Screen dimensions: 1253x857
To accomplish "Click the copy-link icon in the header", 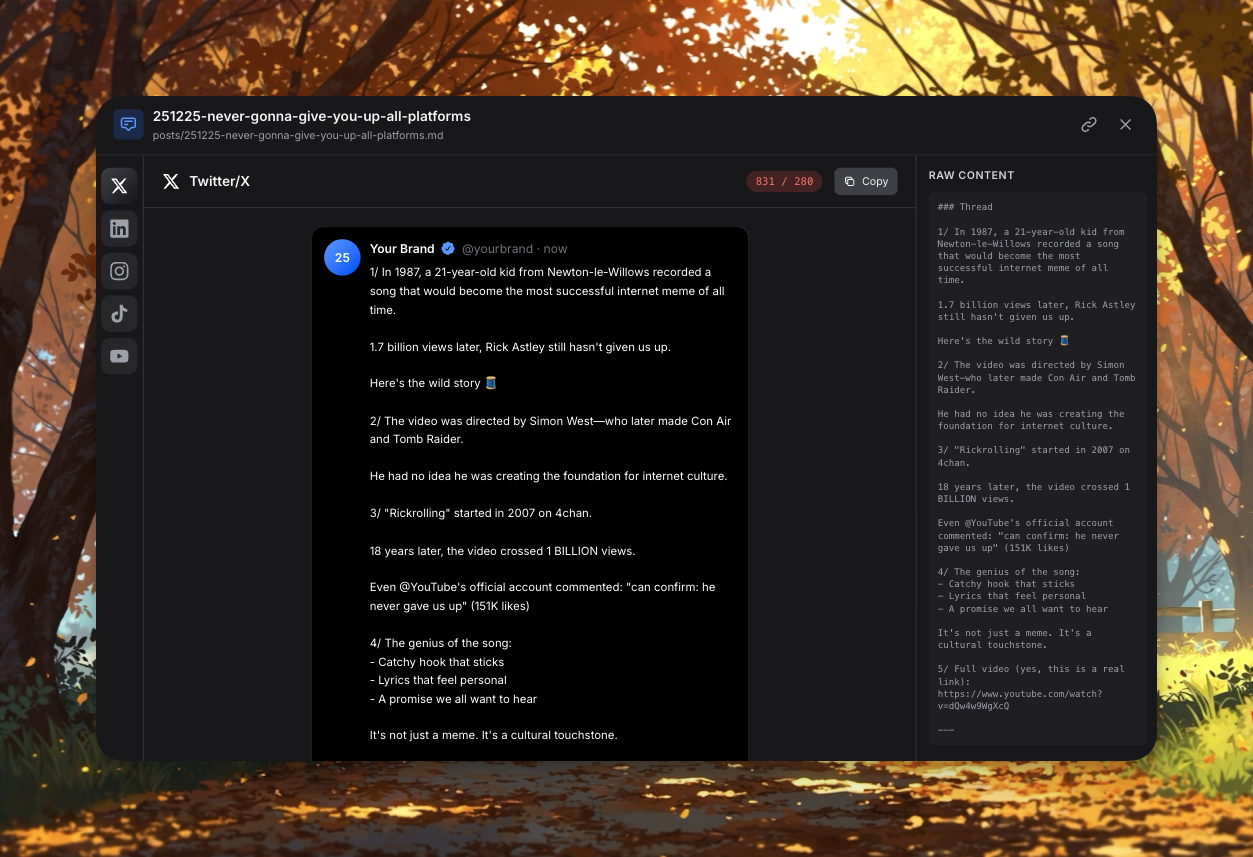I will [1088, 124].
